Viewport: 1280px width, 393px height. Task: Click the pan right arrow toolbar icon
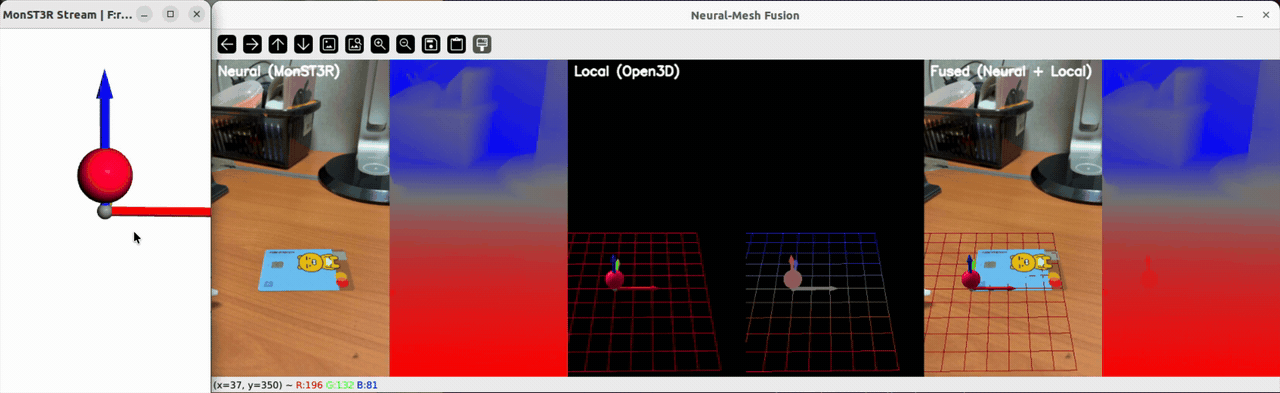click(x=253, y=44)
